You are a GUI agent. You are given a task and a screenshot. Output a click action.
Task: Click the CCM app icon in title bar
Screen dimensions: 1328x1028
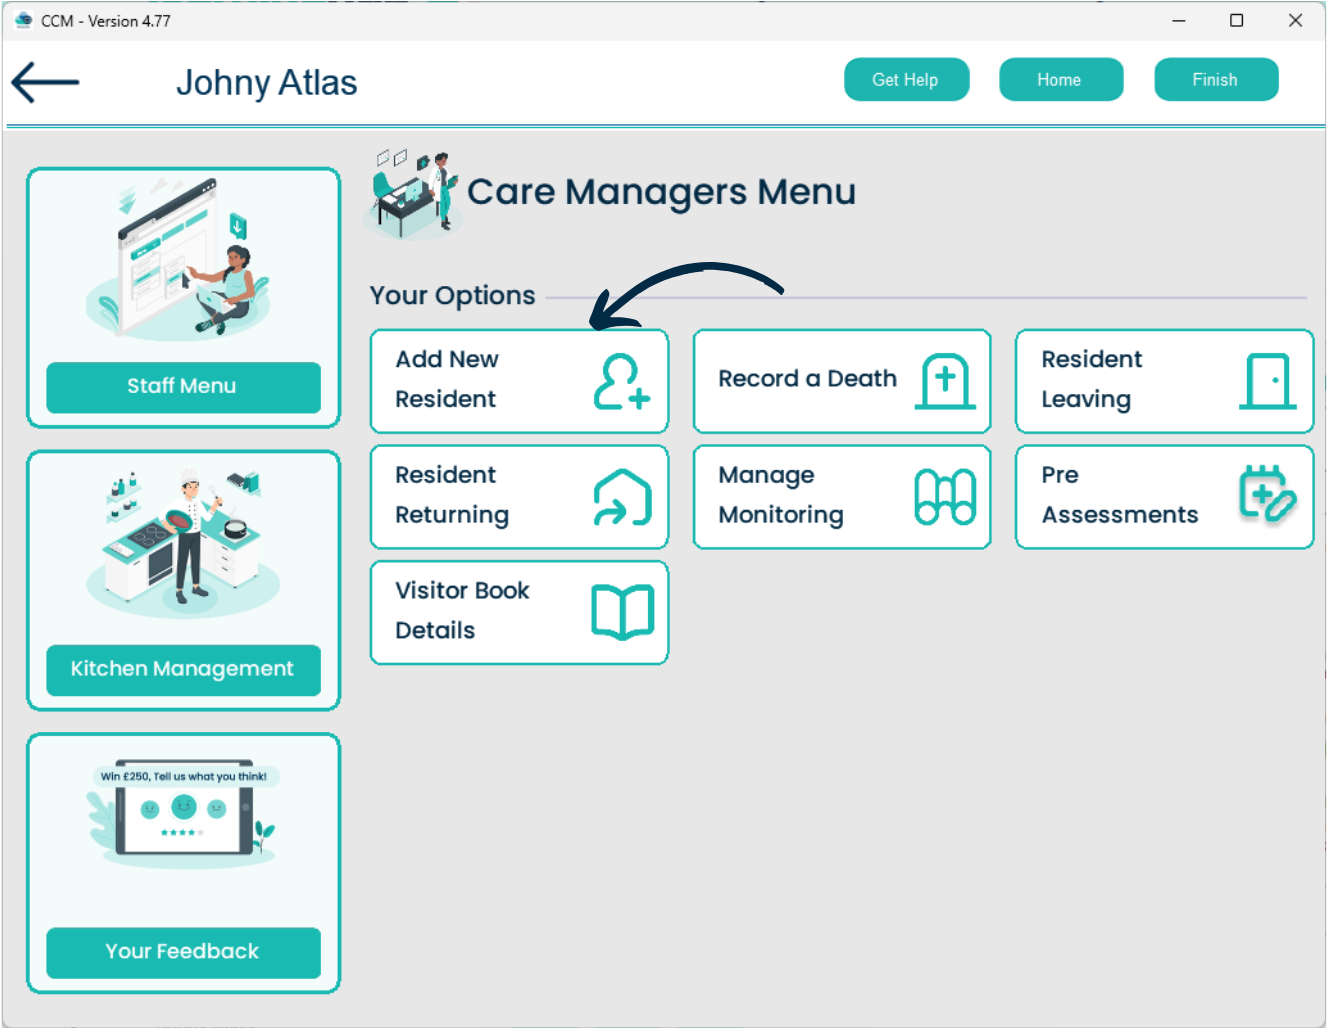pos(23,20)
